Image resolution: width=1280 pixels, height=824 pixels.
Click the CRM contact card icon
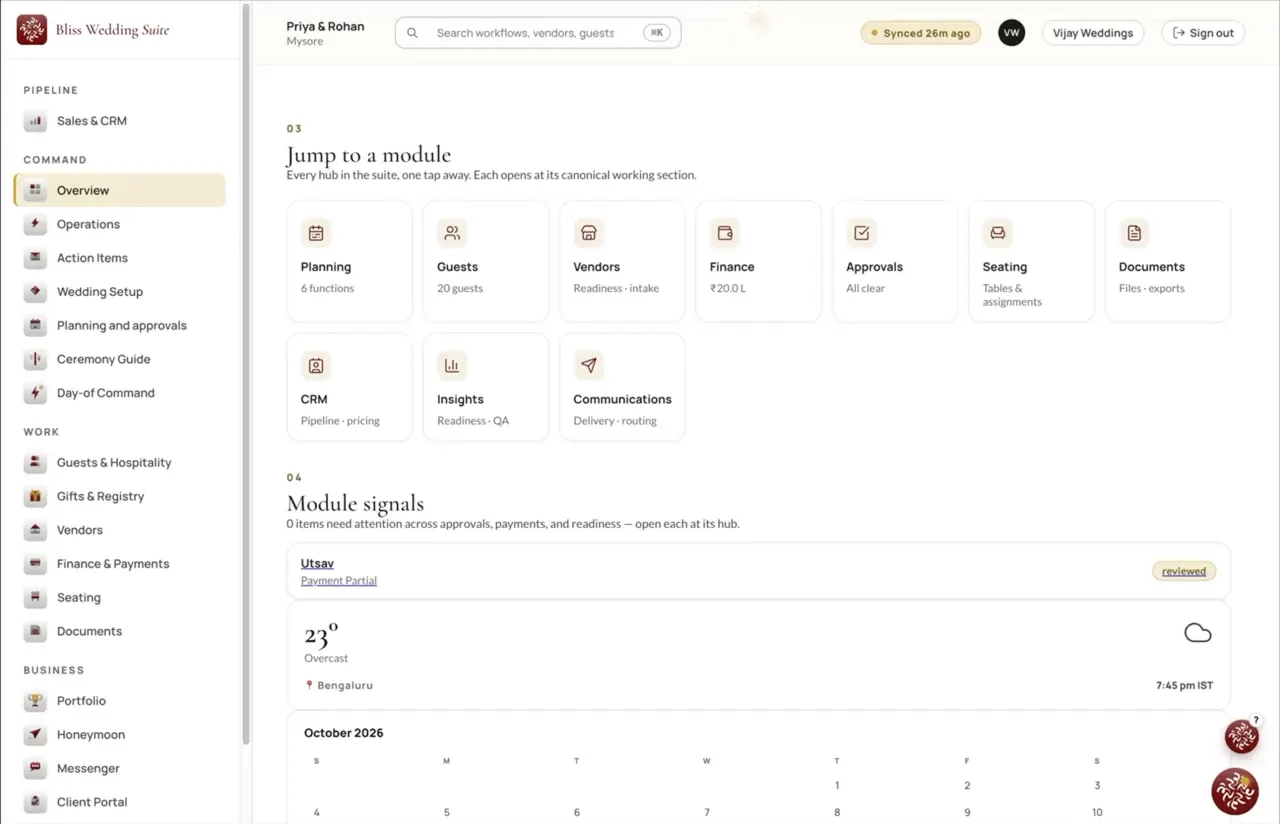coord(316,365)
